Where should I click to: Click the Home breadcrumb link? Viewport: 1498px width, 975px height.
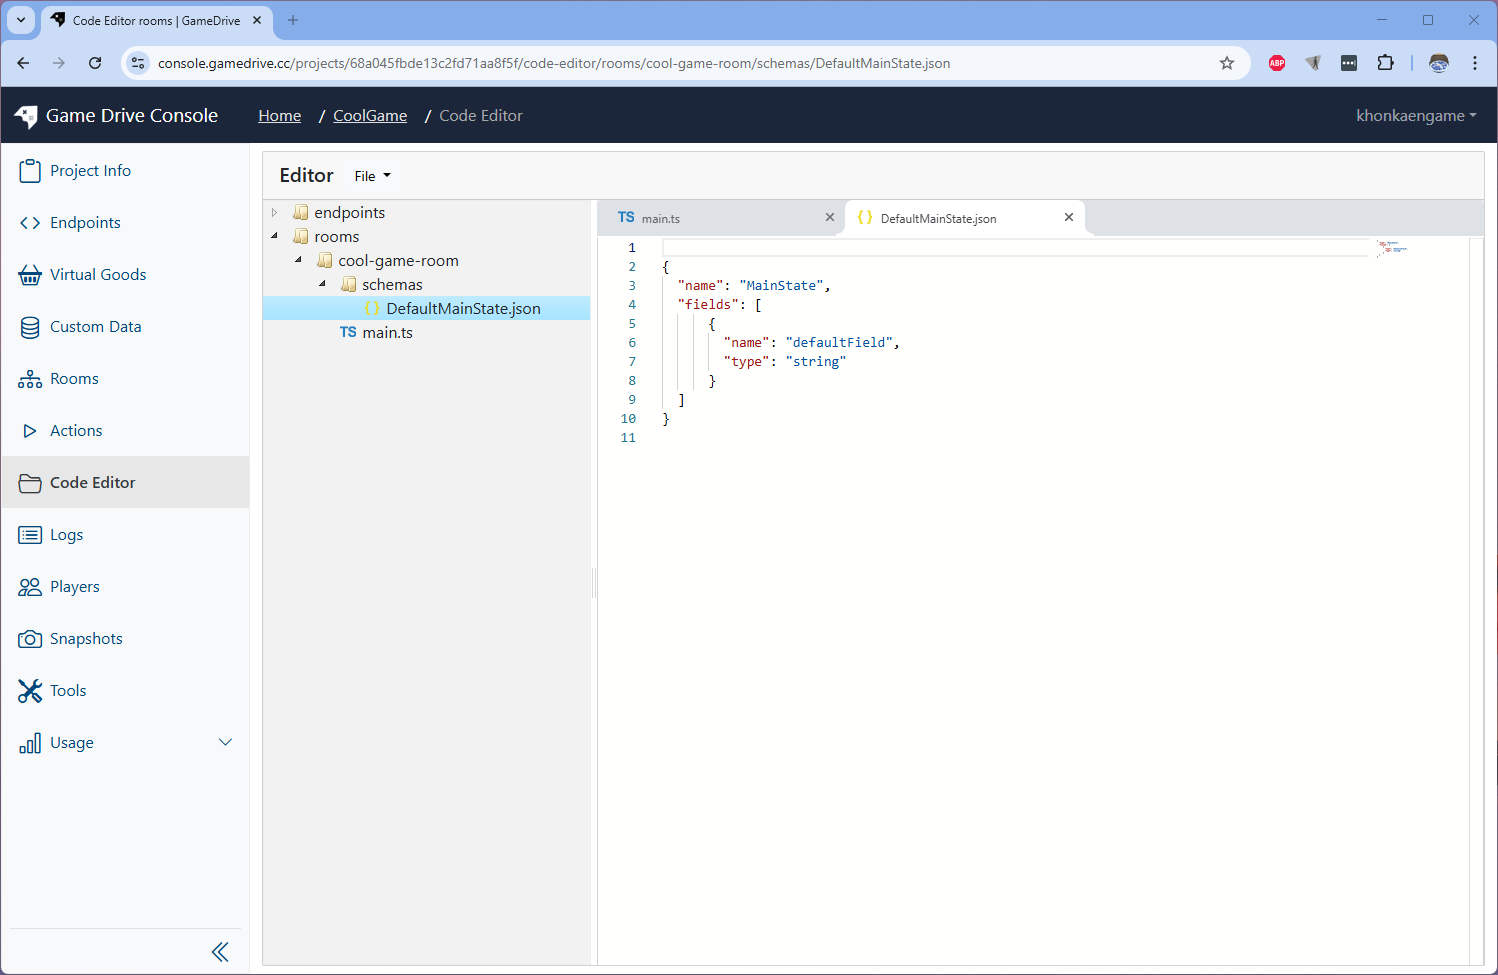pyautogui.click(x=279, y=115)
